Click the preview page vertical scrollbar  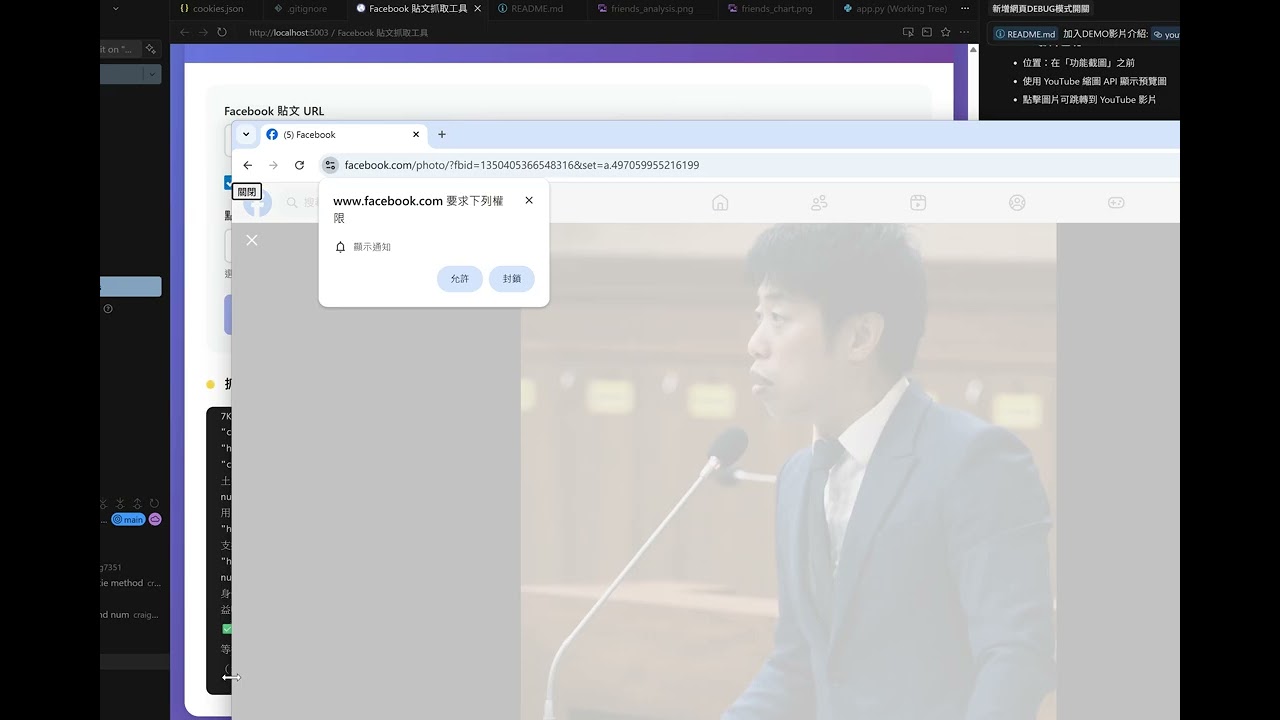973,380
